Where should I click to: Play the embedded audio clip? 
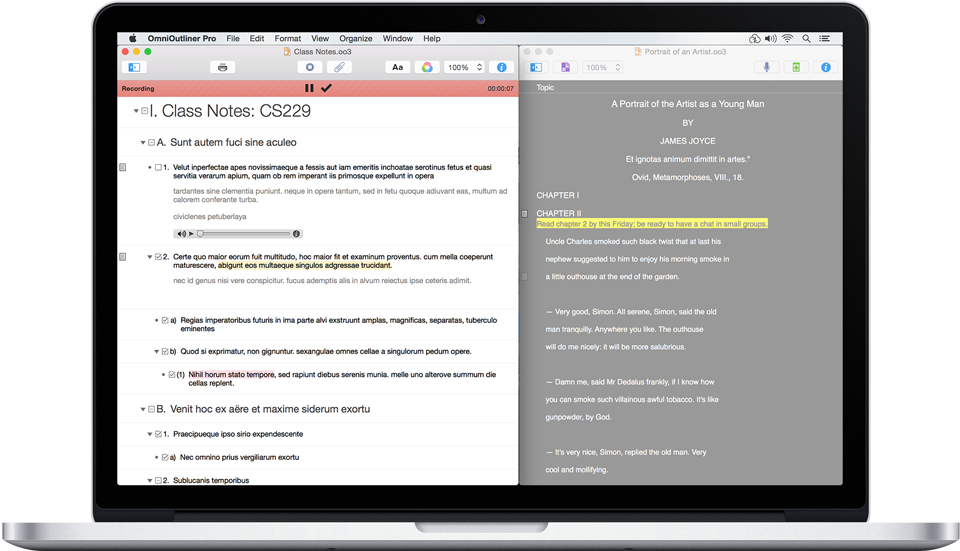pyautogui.click(x=191, y=234)
